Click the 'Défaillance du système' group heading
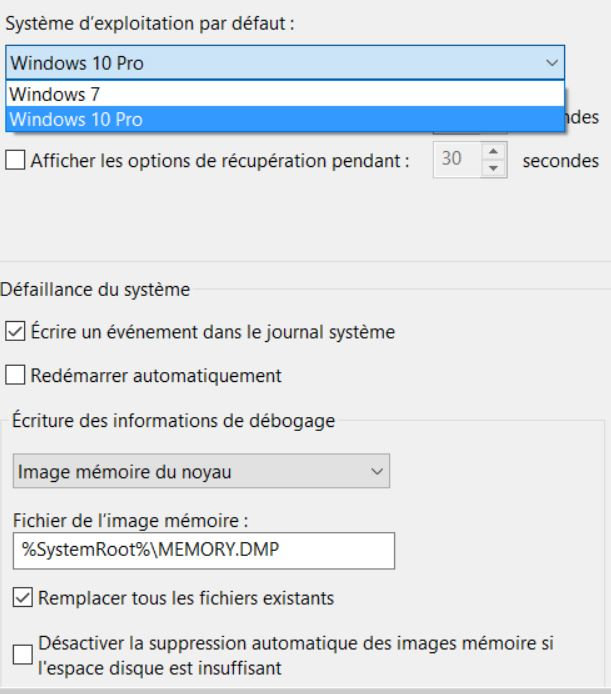611x694 pixels. click(95, 291)
